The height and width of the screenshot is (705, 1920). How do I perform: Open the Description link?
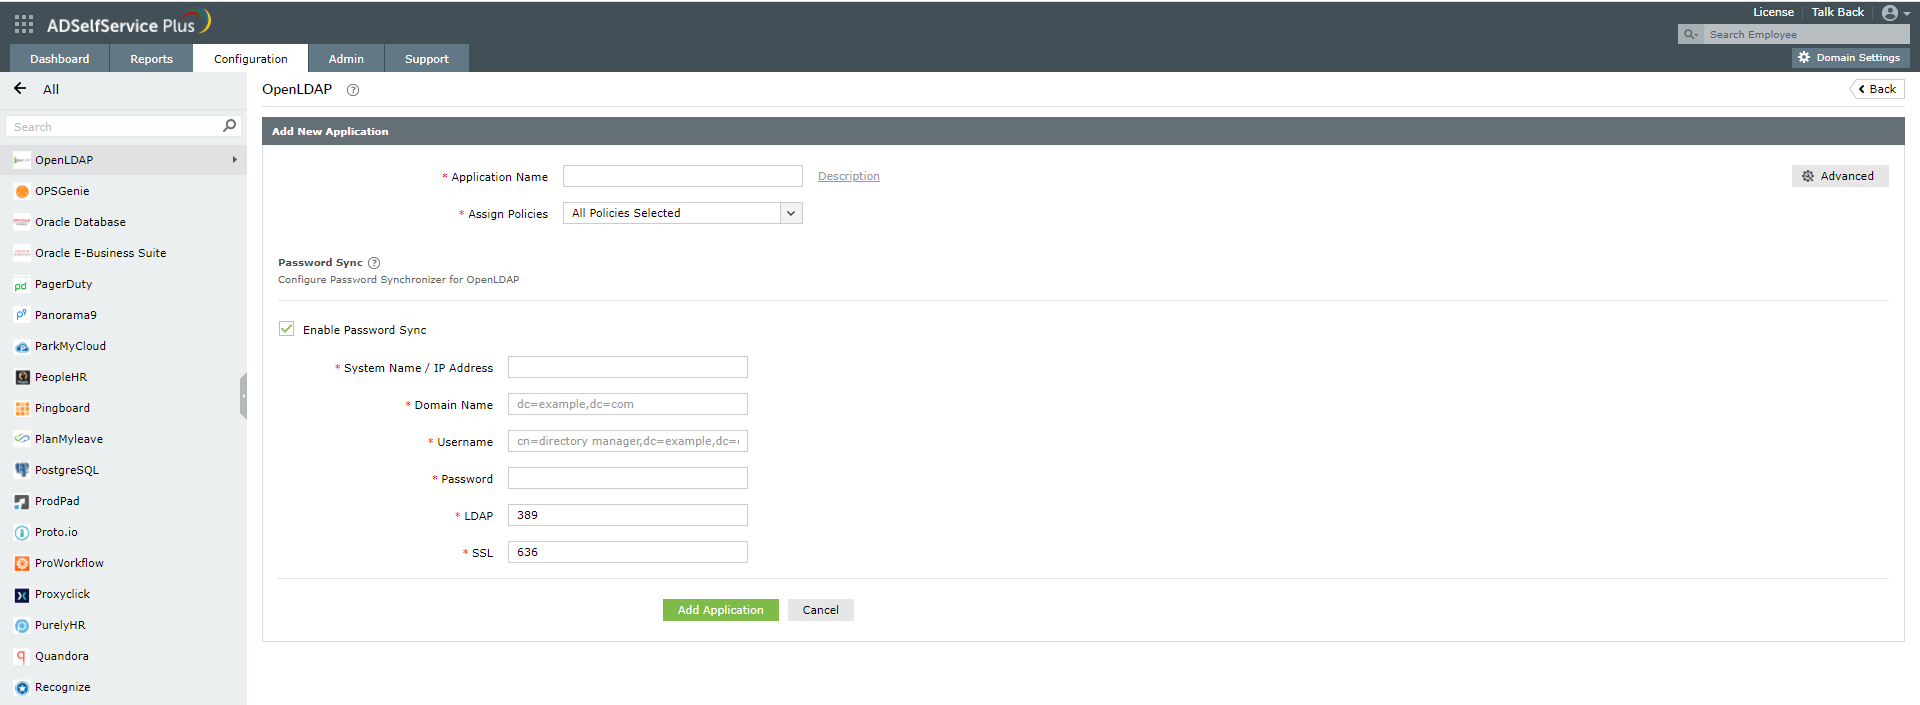(849, 176)
